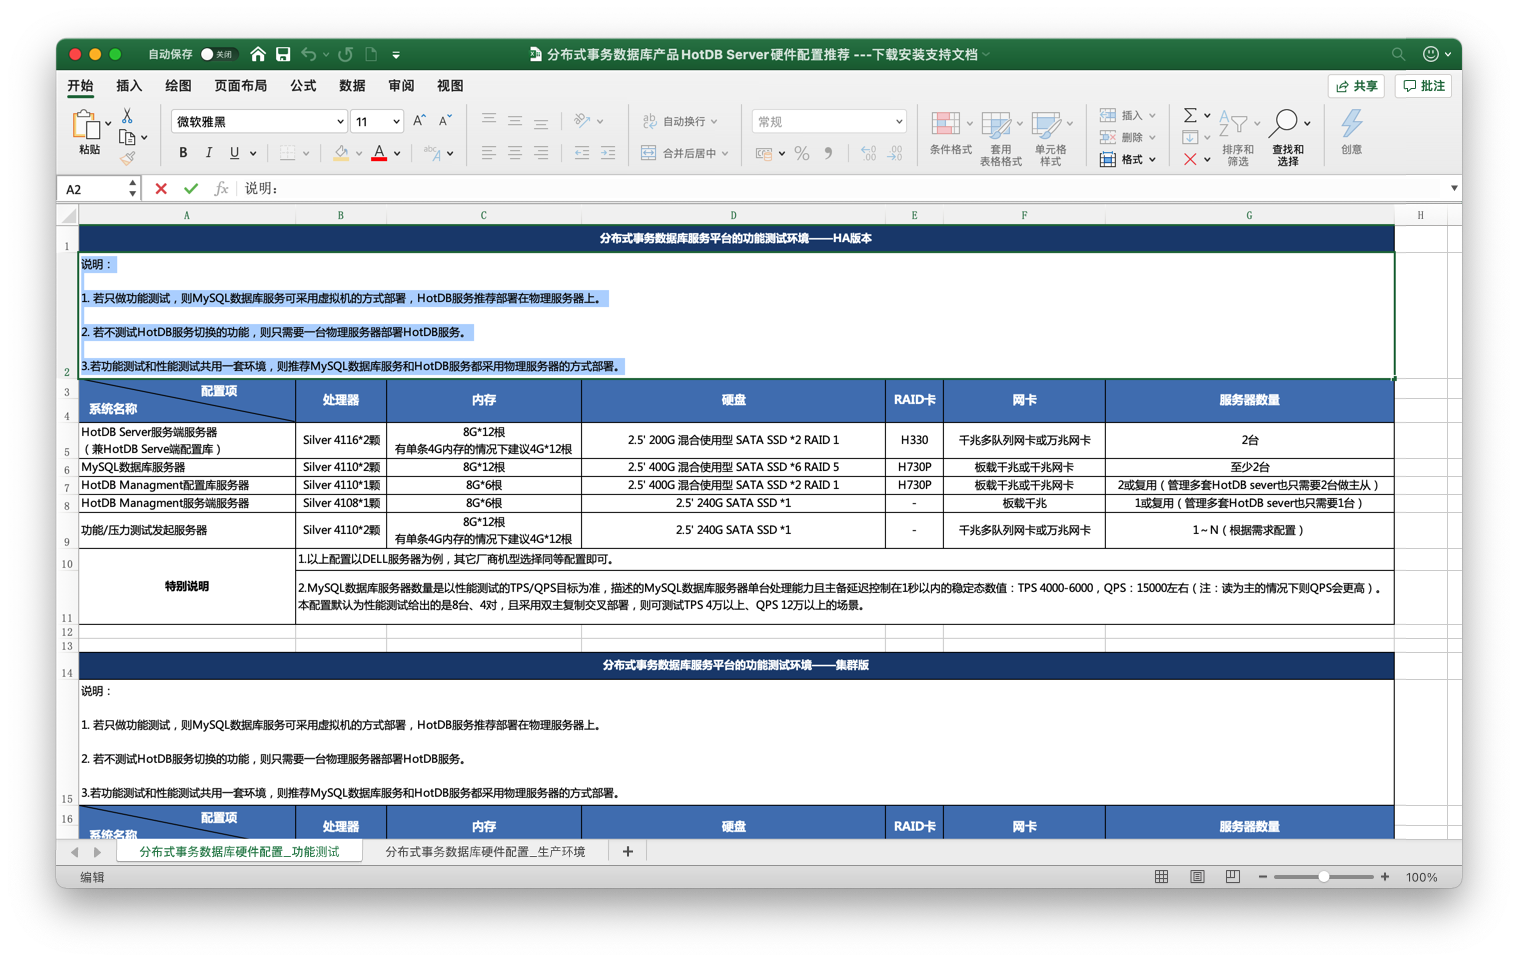Open the 条件格式 conditional formatting icon
The height and width of the screenshot is (962, 1518).
(x=945, y=124)
